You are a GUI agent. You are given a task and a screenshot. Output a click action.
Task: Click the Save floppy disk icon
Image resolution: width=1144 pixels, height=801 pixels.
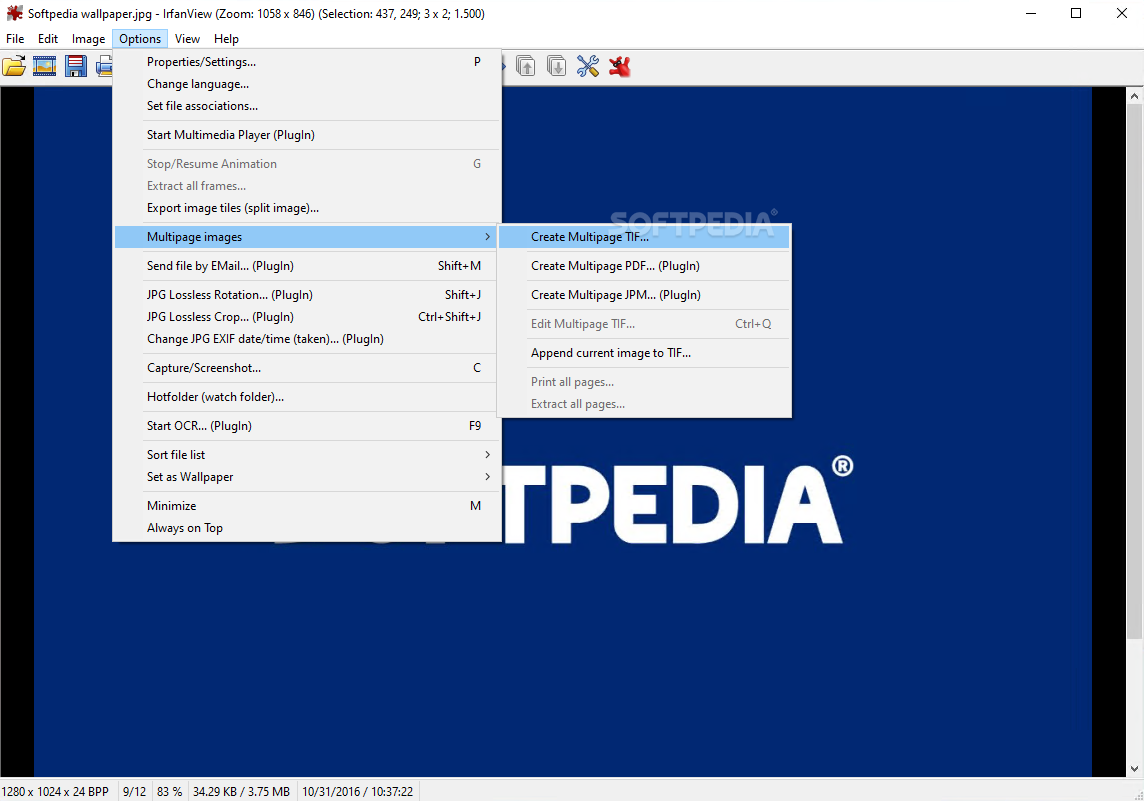click(x=76, y=66)
